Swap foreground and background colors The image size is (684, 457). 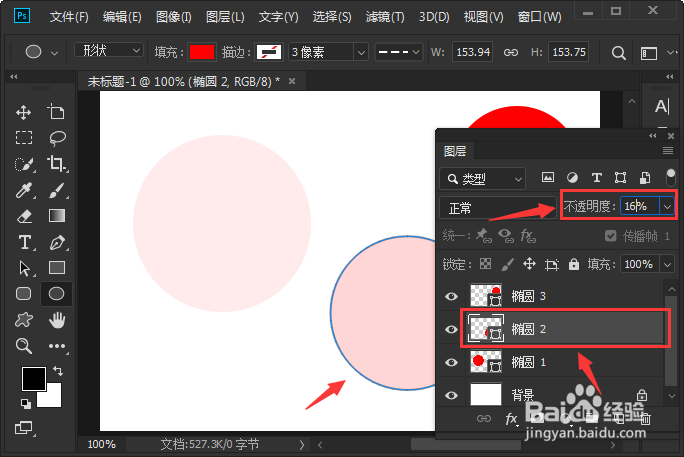(x=58, y=371)
